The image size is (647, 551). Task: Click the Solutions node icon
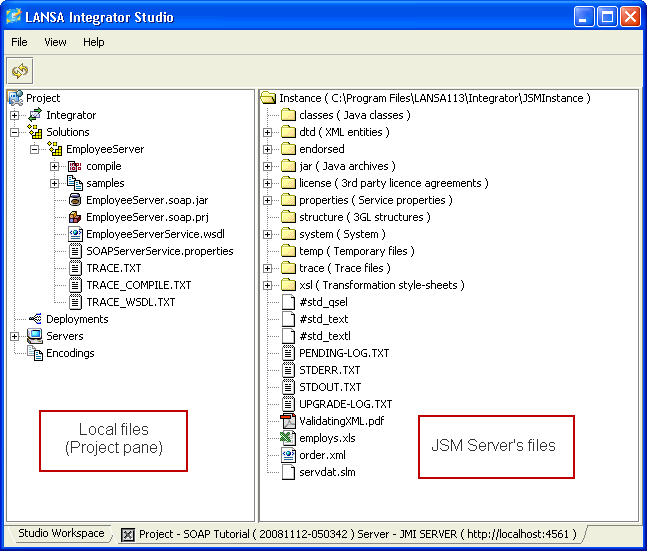click(35, 132)
